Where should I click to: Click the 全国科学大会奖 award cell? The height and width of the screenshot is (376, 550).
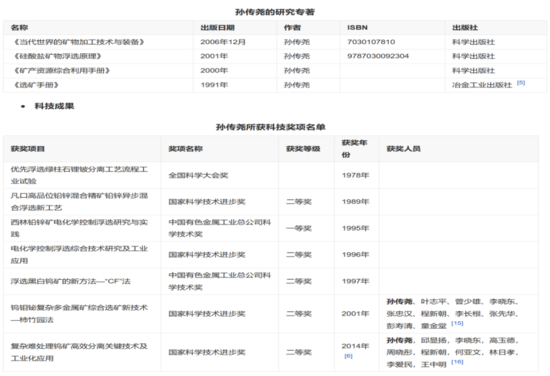[198, 175]
